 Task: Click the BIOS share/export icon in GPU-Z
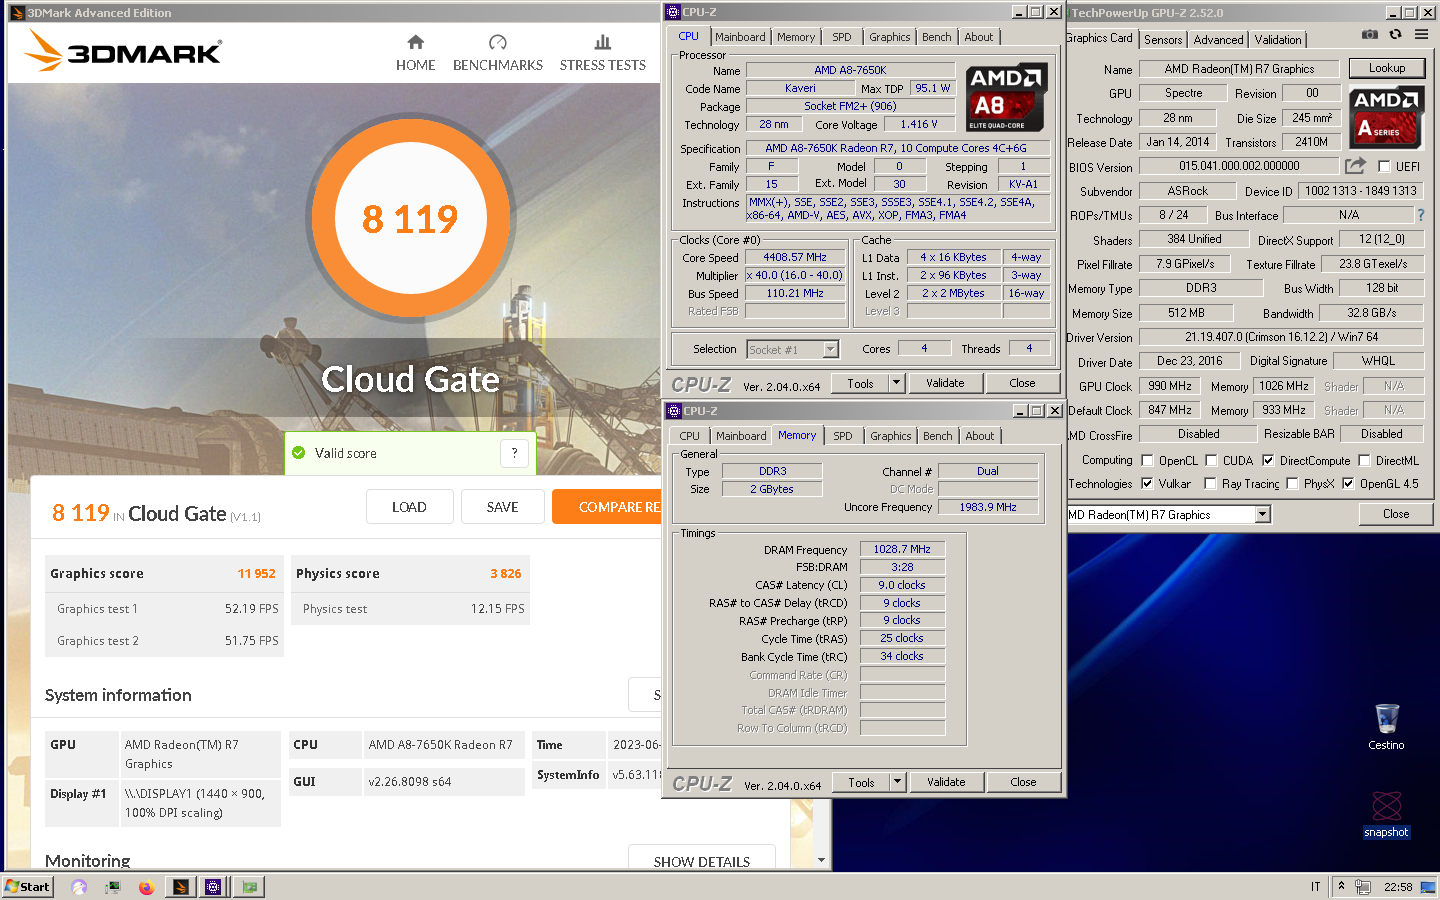coord(1355,166)
